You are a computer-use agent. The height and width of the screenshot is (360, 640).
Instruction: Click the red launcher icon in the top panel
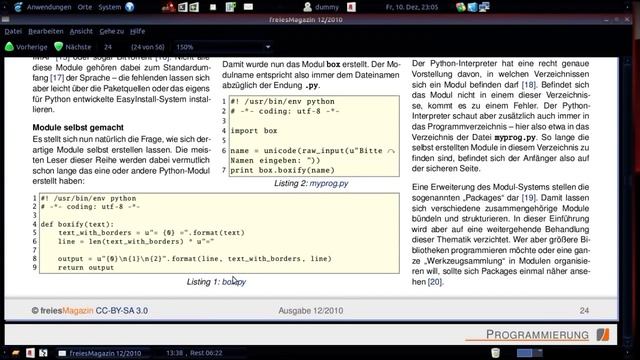pyautogui.click(x=168, y=7)
